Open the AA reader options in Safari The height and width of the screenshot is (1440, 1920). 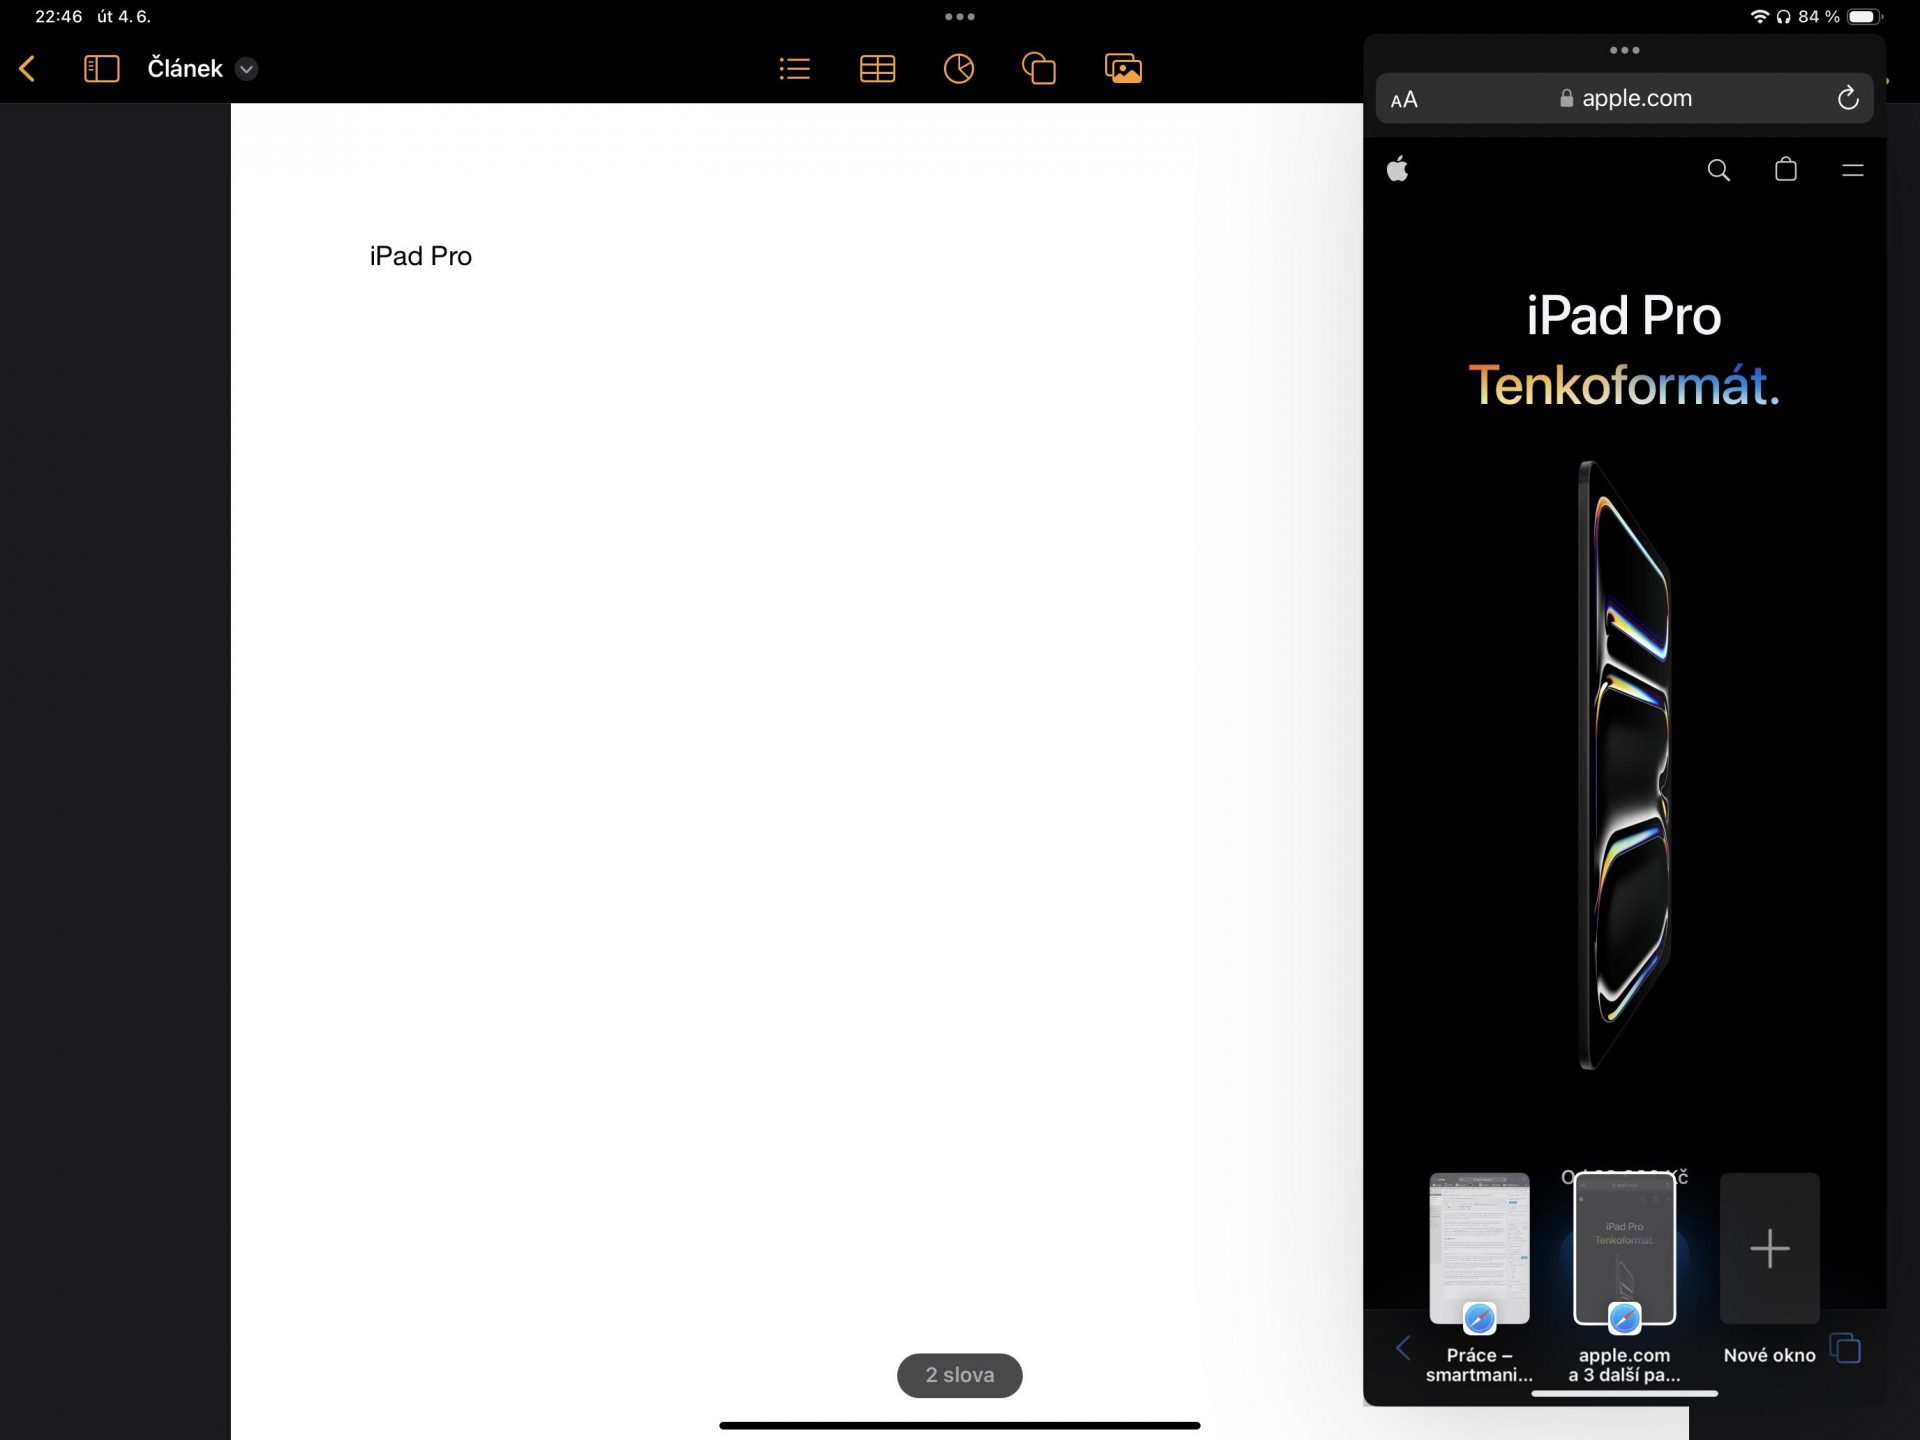coord(1404,99)
